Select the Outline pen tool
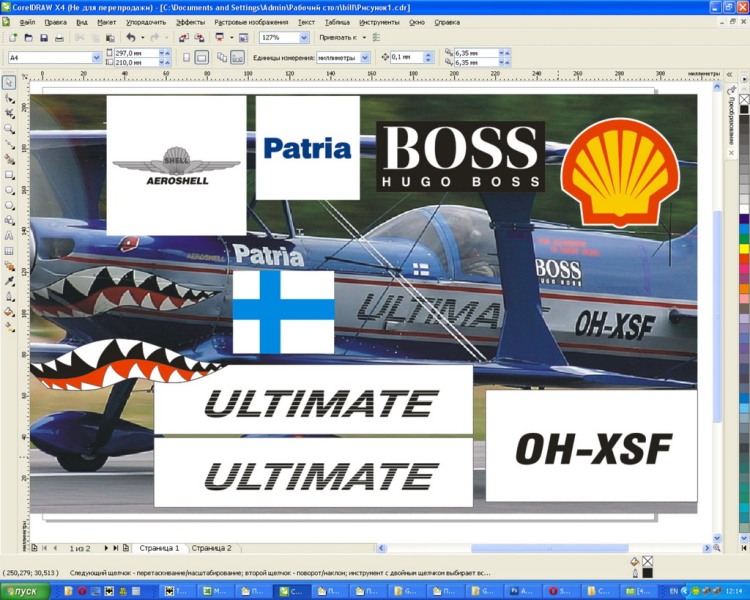The image size is (750, 600). click(x=9, y=297)
